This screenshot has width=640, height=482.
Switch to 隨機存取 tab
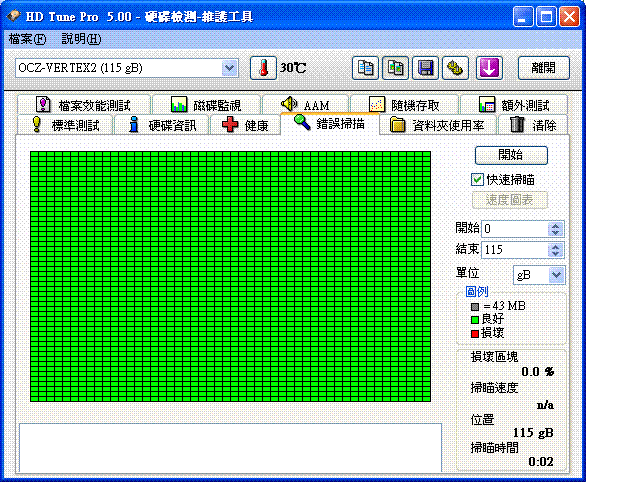404,105
